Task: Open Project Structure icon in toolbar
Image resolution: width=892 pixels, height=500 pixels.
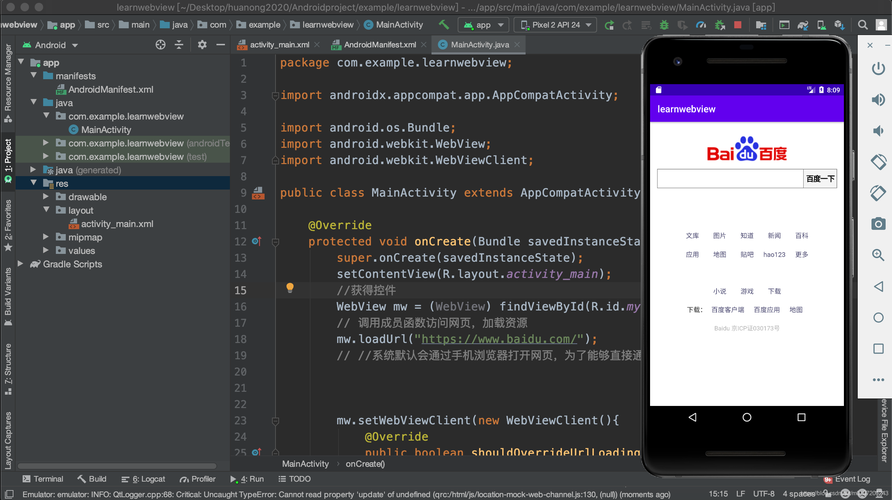Action: [x=761, y=25]
